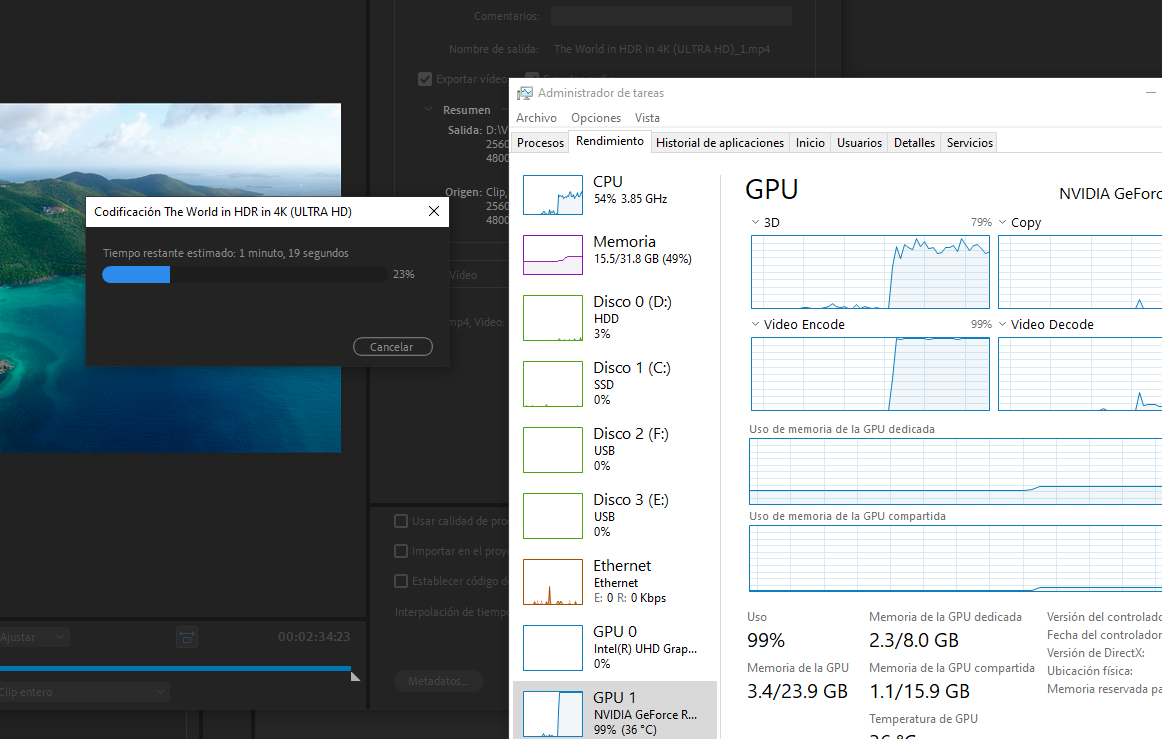
Task: Uncheck the Exportar vídeo checkbox
Action: pyautogui.click(x=425, y=79)
